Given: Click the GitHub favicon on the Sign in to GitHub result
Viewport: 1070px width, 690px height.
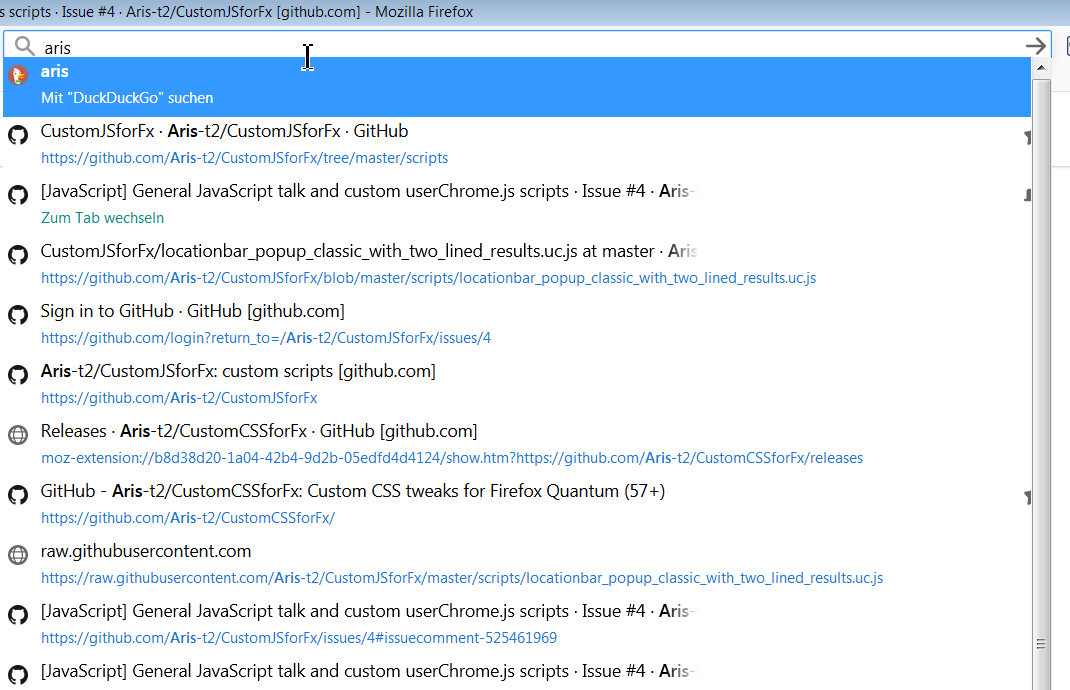Looking at the screenshot, I should 17,314.
